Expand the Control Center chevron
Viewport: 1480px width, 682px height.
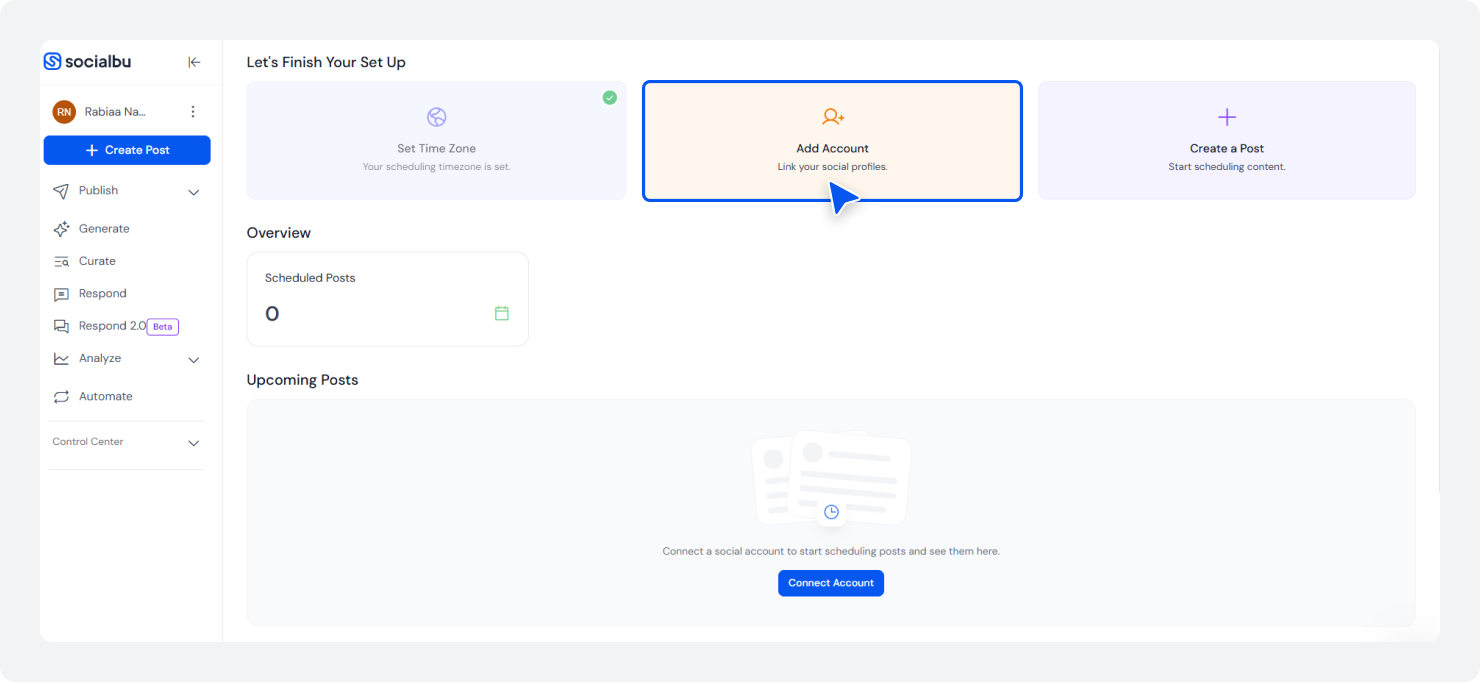(x=194, y=443)
